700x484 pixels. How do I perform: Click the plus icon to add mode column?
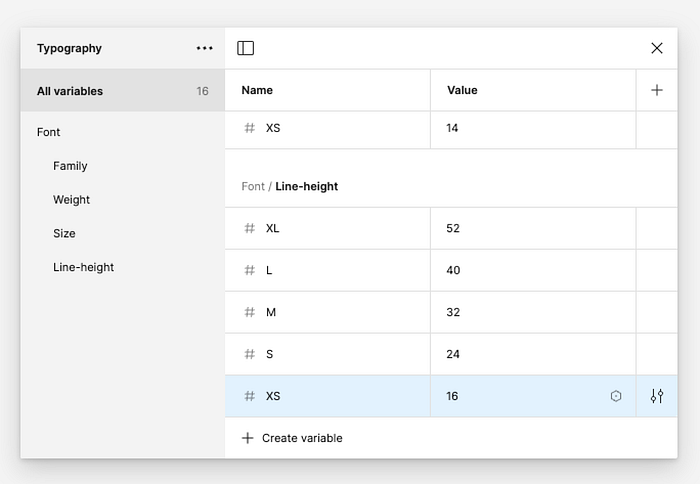tap(657, 90)
